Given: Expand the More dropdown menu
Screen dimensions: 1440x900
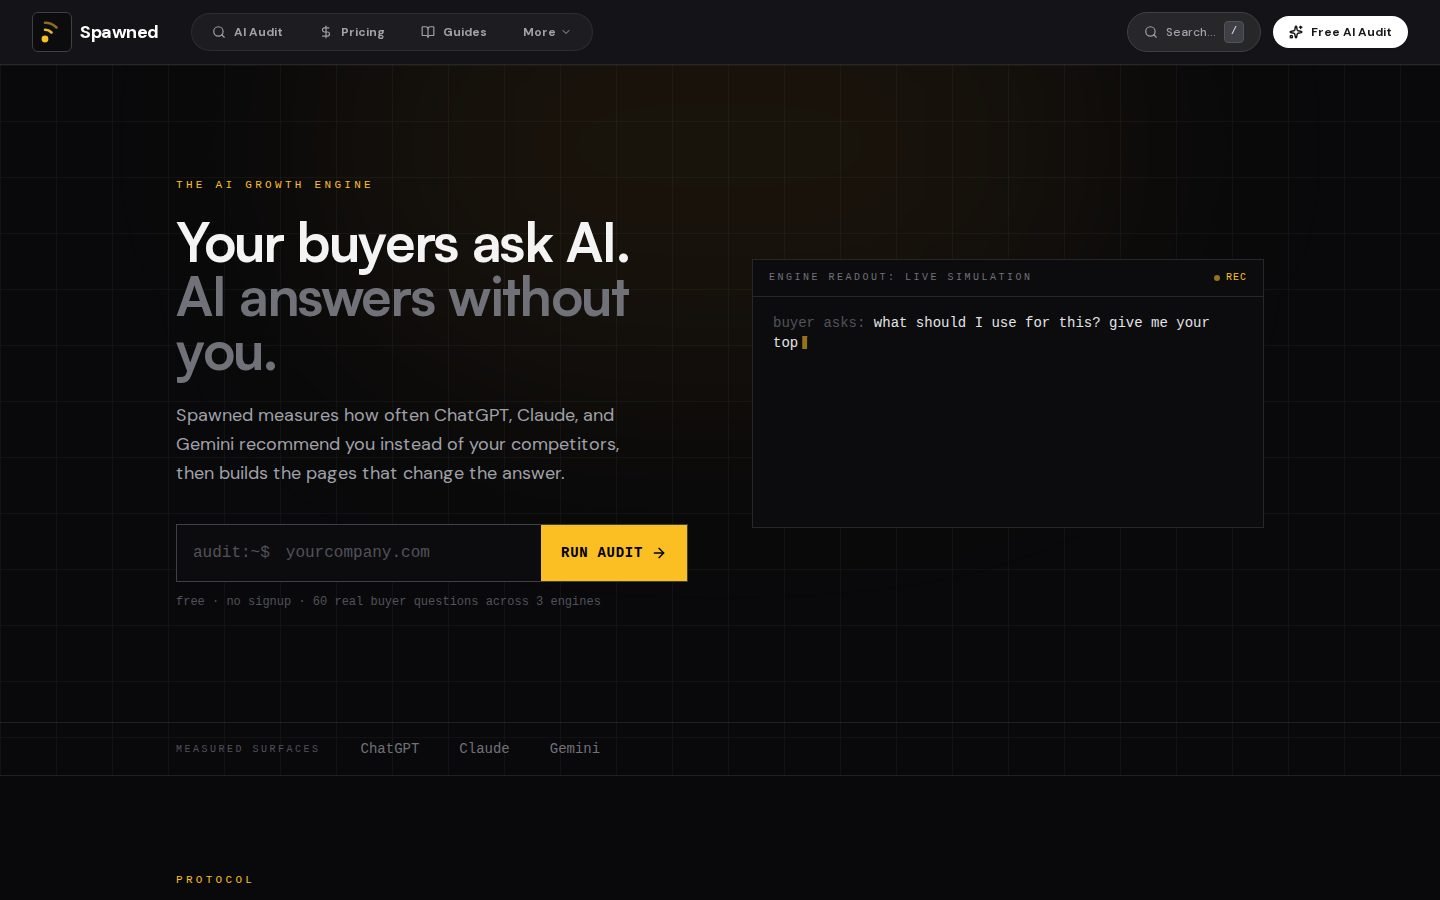Looking at the screenshot, I should coord(546,32).
